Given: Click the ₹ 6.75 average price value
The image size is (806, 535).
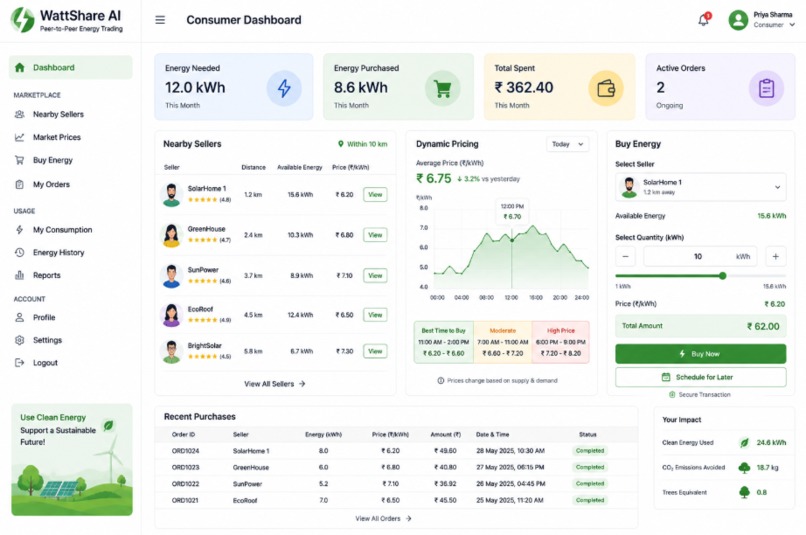Looking at the screenshot, I should pyautogui.click(x=433, y=178).
